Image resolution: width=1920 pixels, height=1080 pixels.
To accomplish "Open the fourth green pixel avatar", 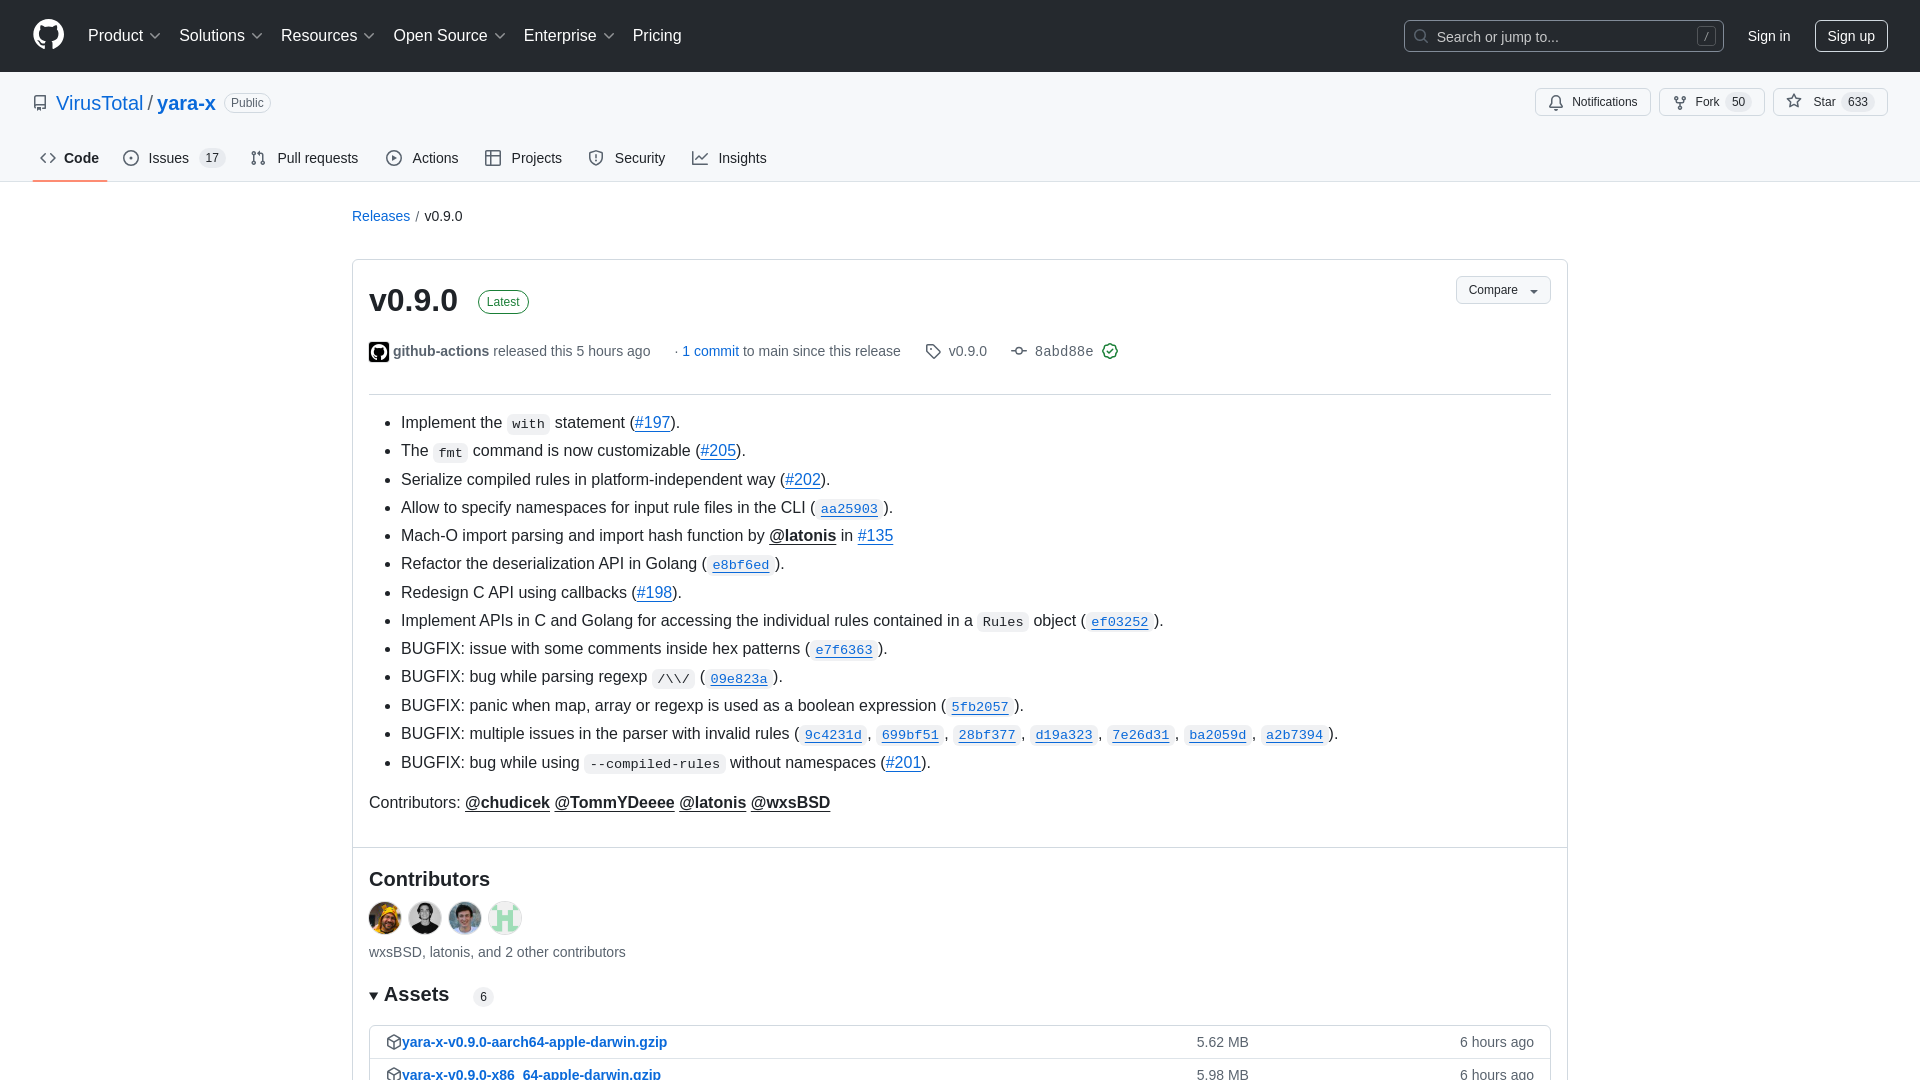I will point(505,918).
